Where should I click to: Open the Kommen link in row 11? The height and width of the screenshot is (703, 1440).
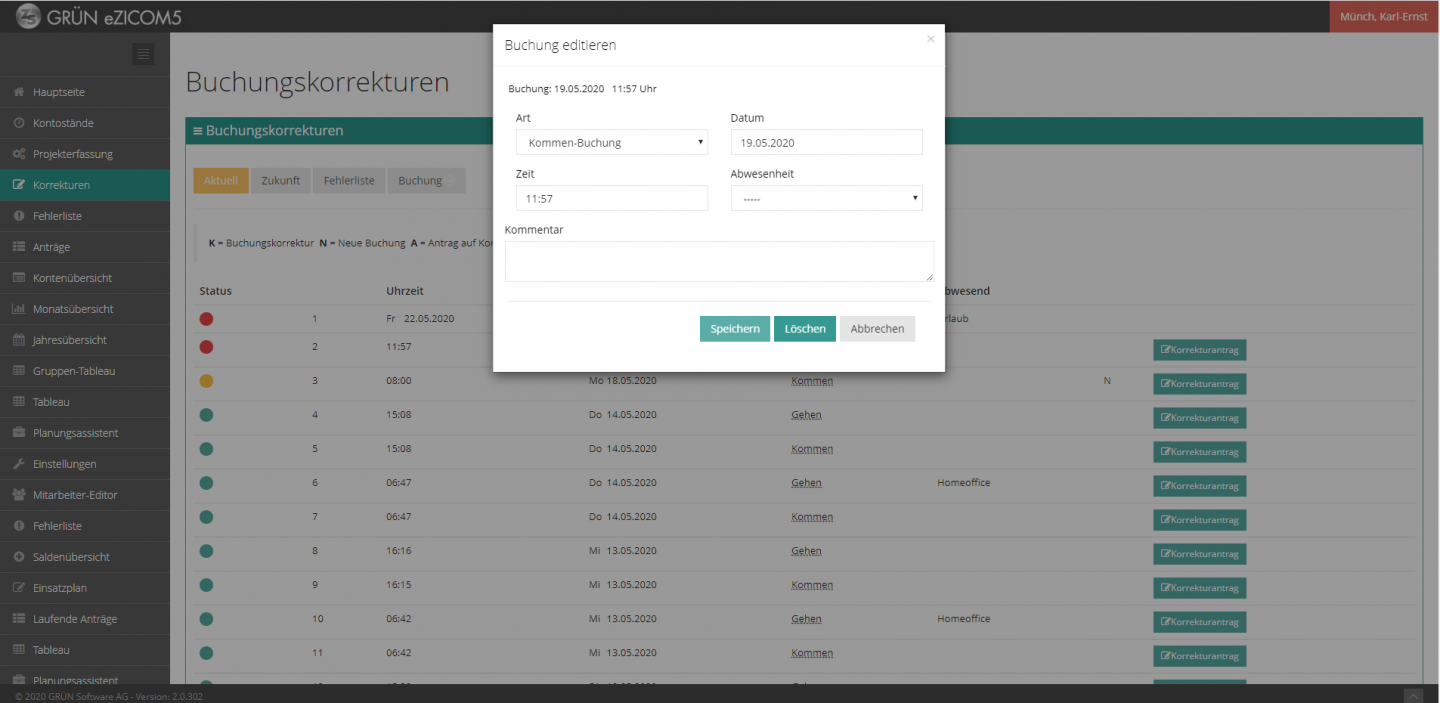811,653
